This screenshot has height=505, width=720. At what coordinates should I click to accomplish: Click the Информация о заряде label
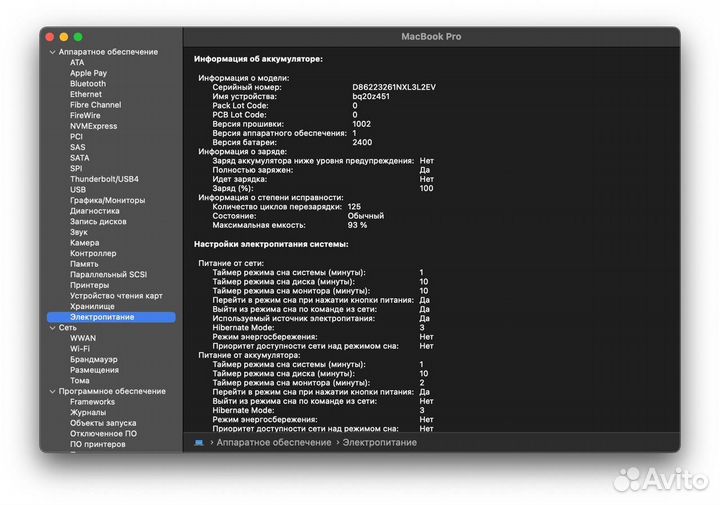click(x=242, y=152)
